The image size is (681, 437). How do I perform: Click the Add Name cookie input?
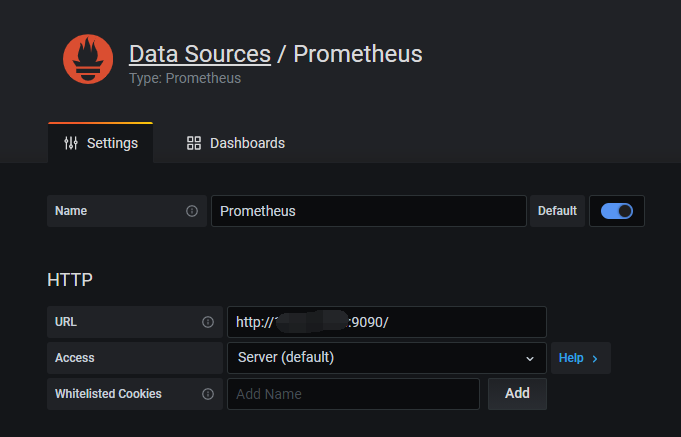[353, 394]
